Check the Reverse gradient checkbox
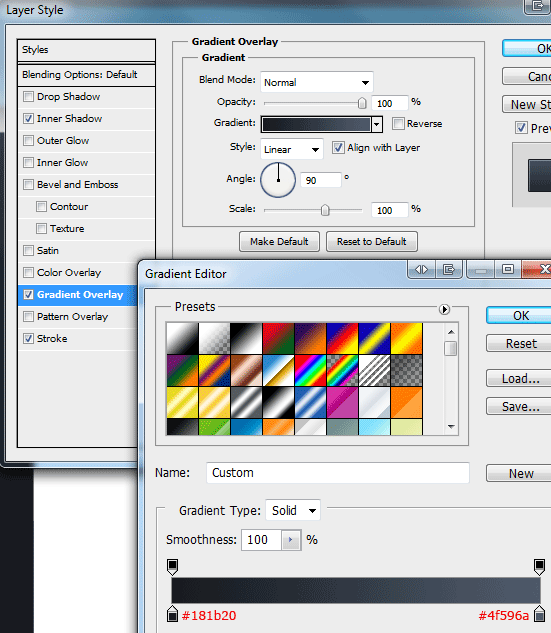The image size is (551, 633). coord(398,124)
